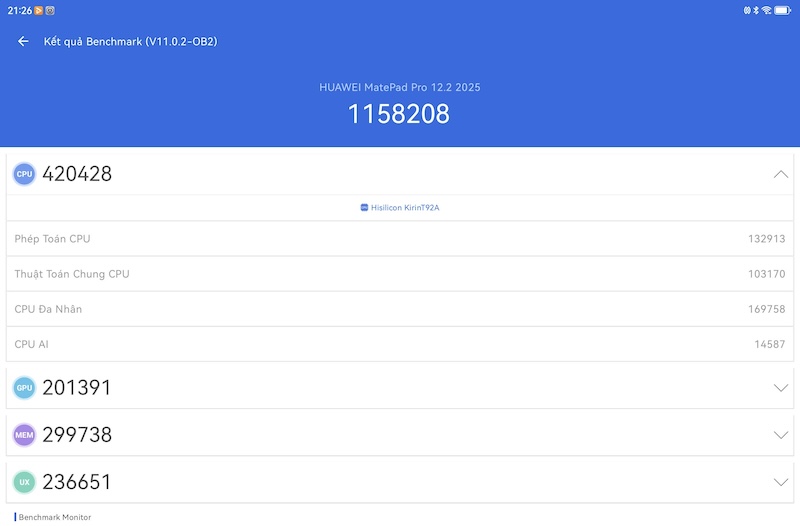
Task: Collapse the CPU score section
Action: tap(781, 174)
